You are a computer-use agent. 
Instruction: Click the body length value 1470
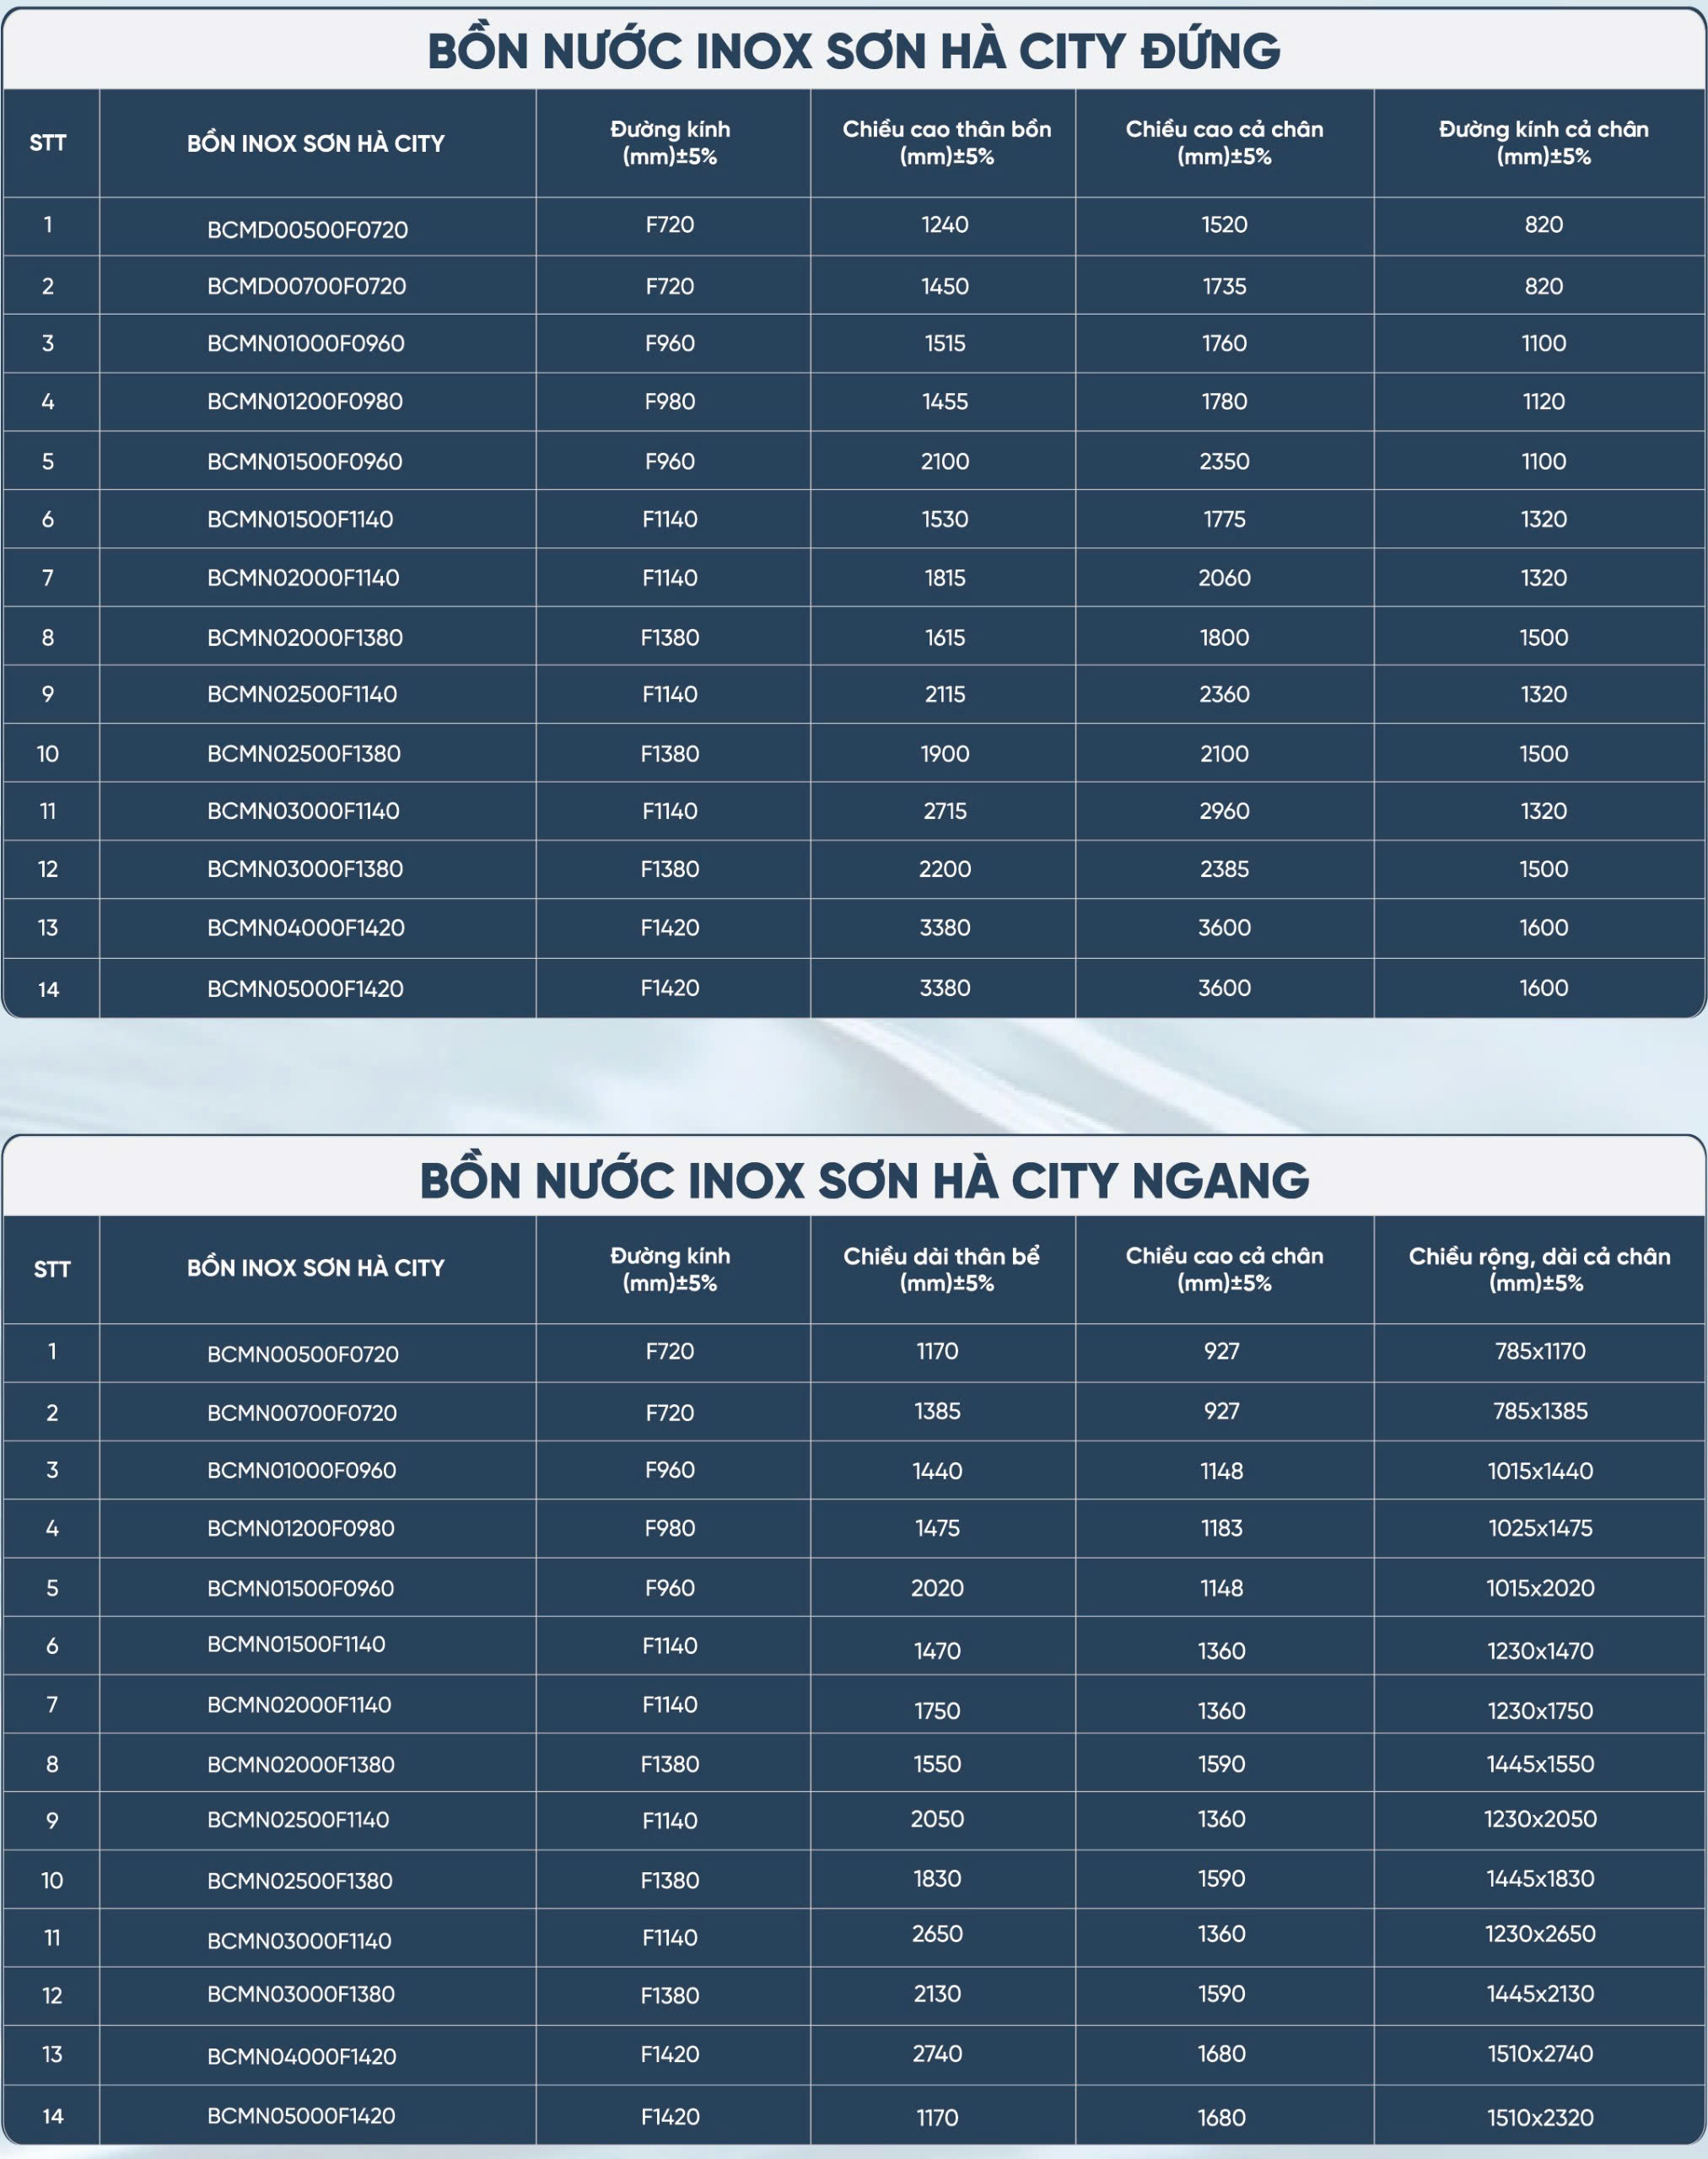pos(937,1651)
